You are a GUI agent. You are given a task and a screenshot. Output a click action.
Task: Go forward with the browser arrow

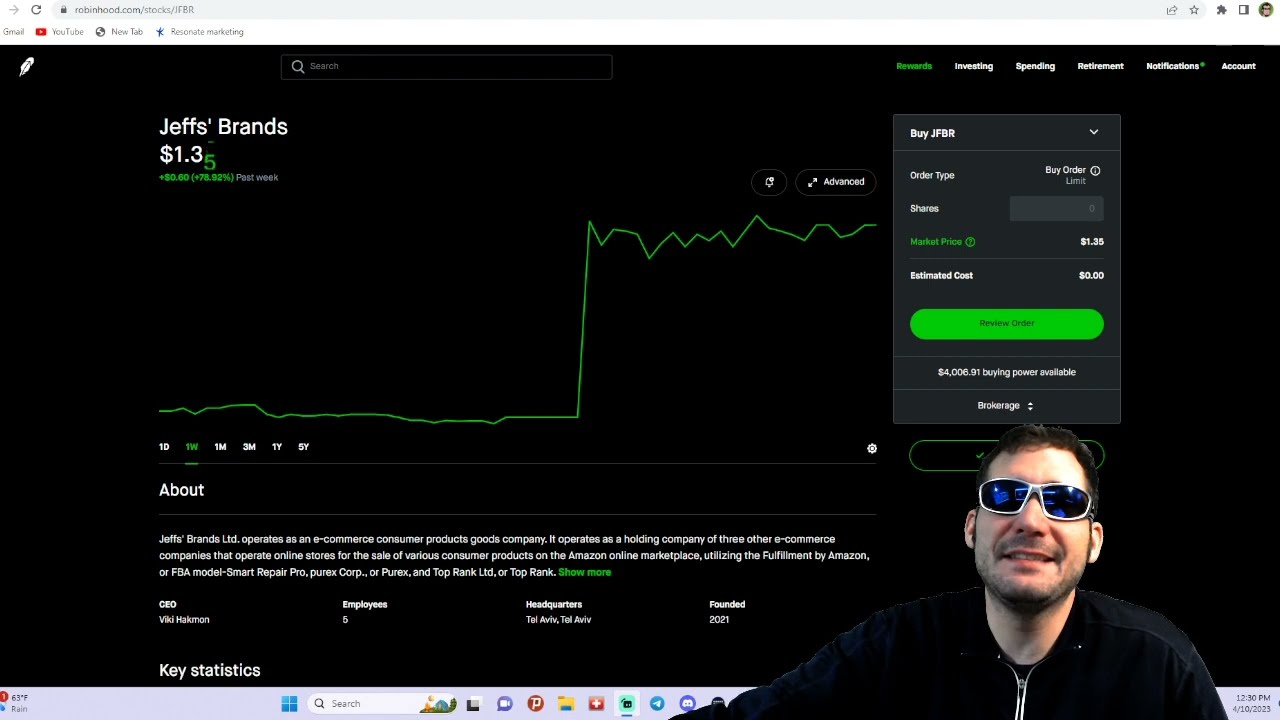point(13,9)
